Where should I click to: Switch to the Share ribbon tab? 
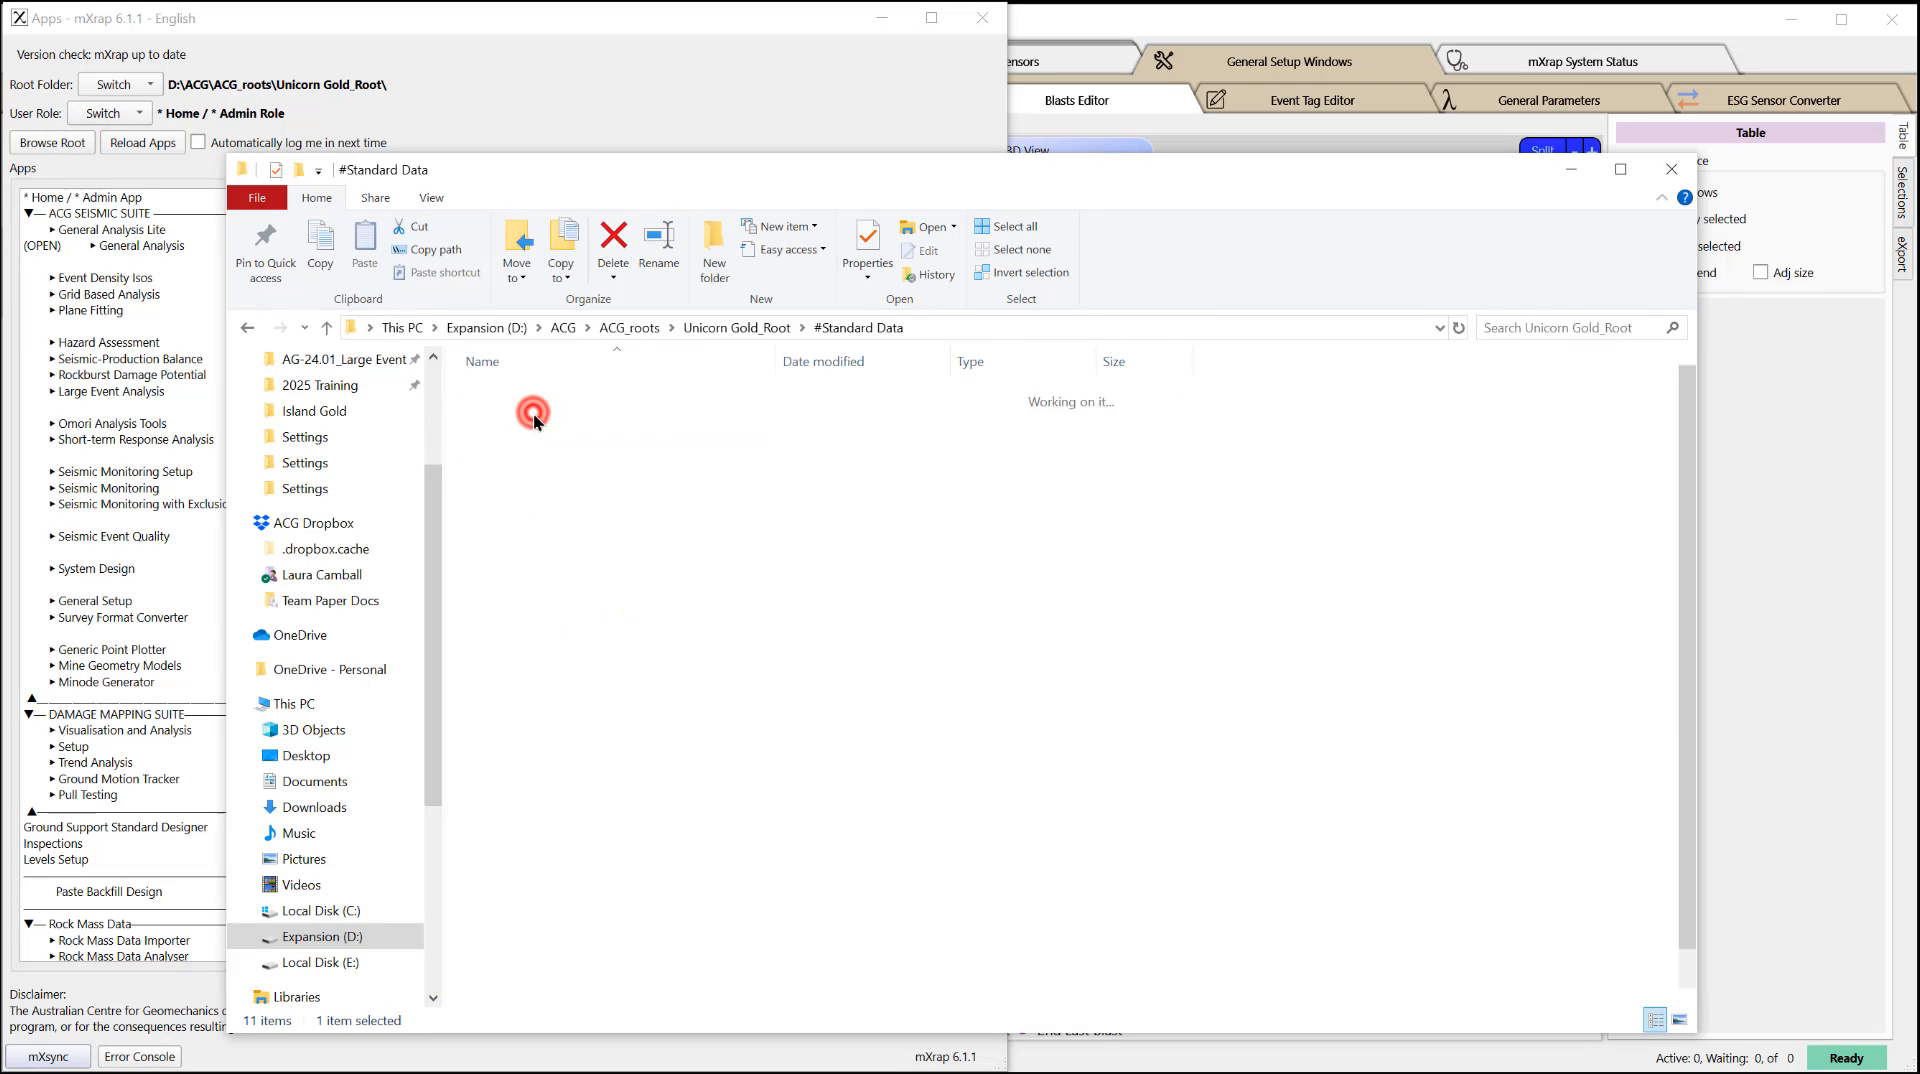[x=375, y=197]
